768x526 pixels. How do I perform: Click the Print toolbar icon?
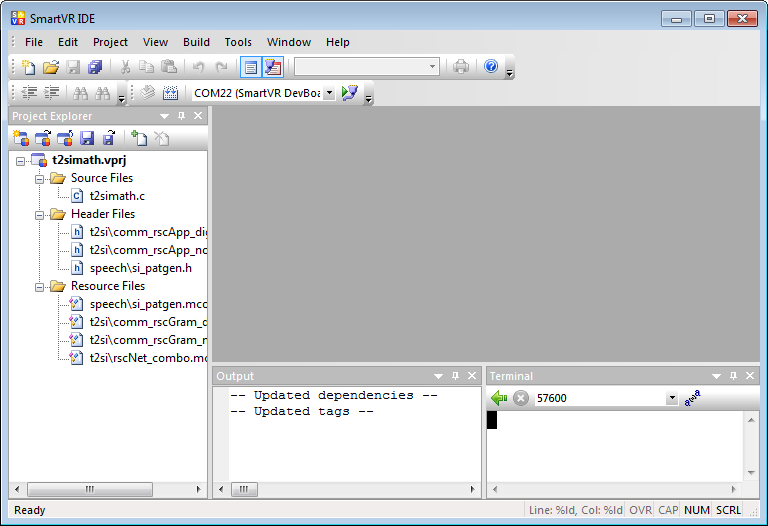tap(460, 66)
